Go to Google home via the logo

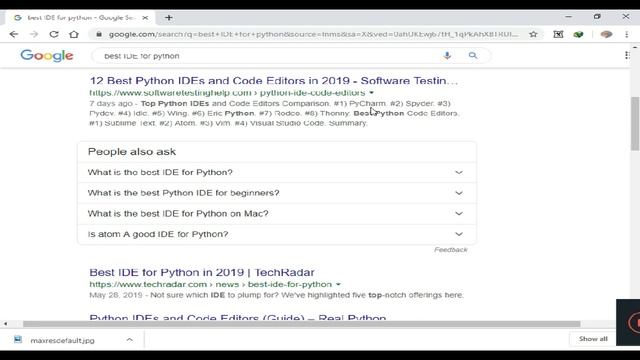[47, 56]
